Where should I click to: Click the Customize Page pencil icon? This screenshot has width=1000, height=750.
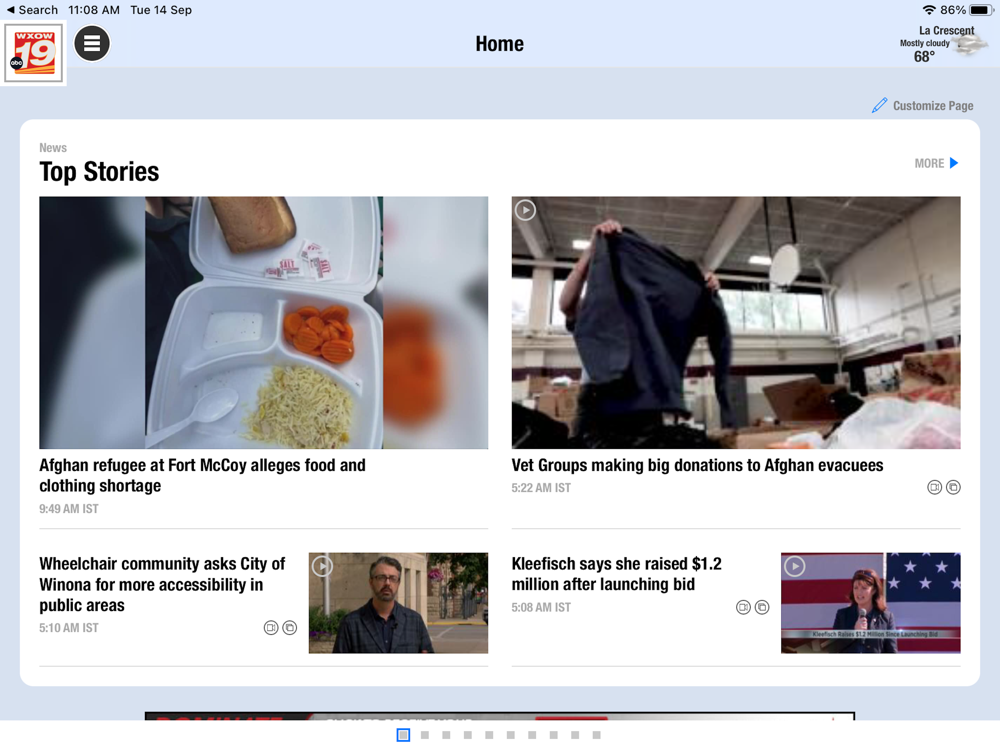click(x=879, y=105)
